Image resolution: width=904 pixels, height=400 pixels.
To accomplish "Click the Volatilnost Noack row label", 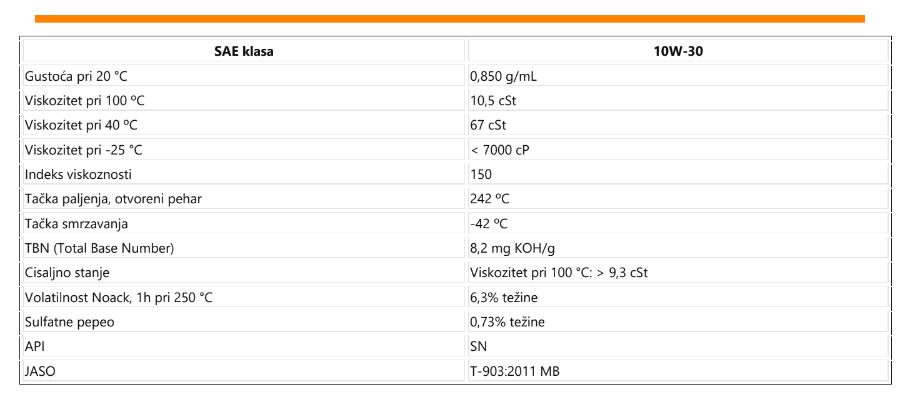I will (117, 297).
